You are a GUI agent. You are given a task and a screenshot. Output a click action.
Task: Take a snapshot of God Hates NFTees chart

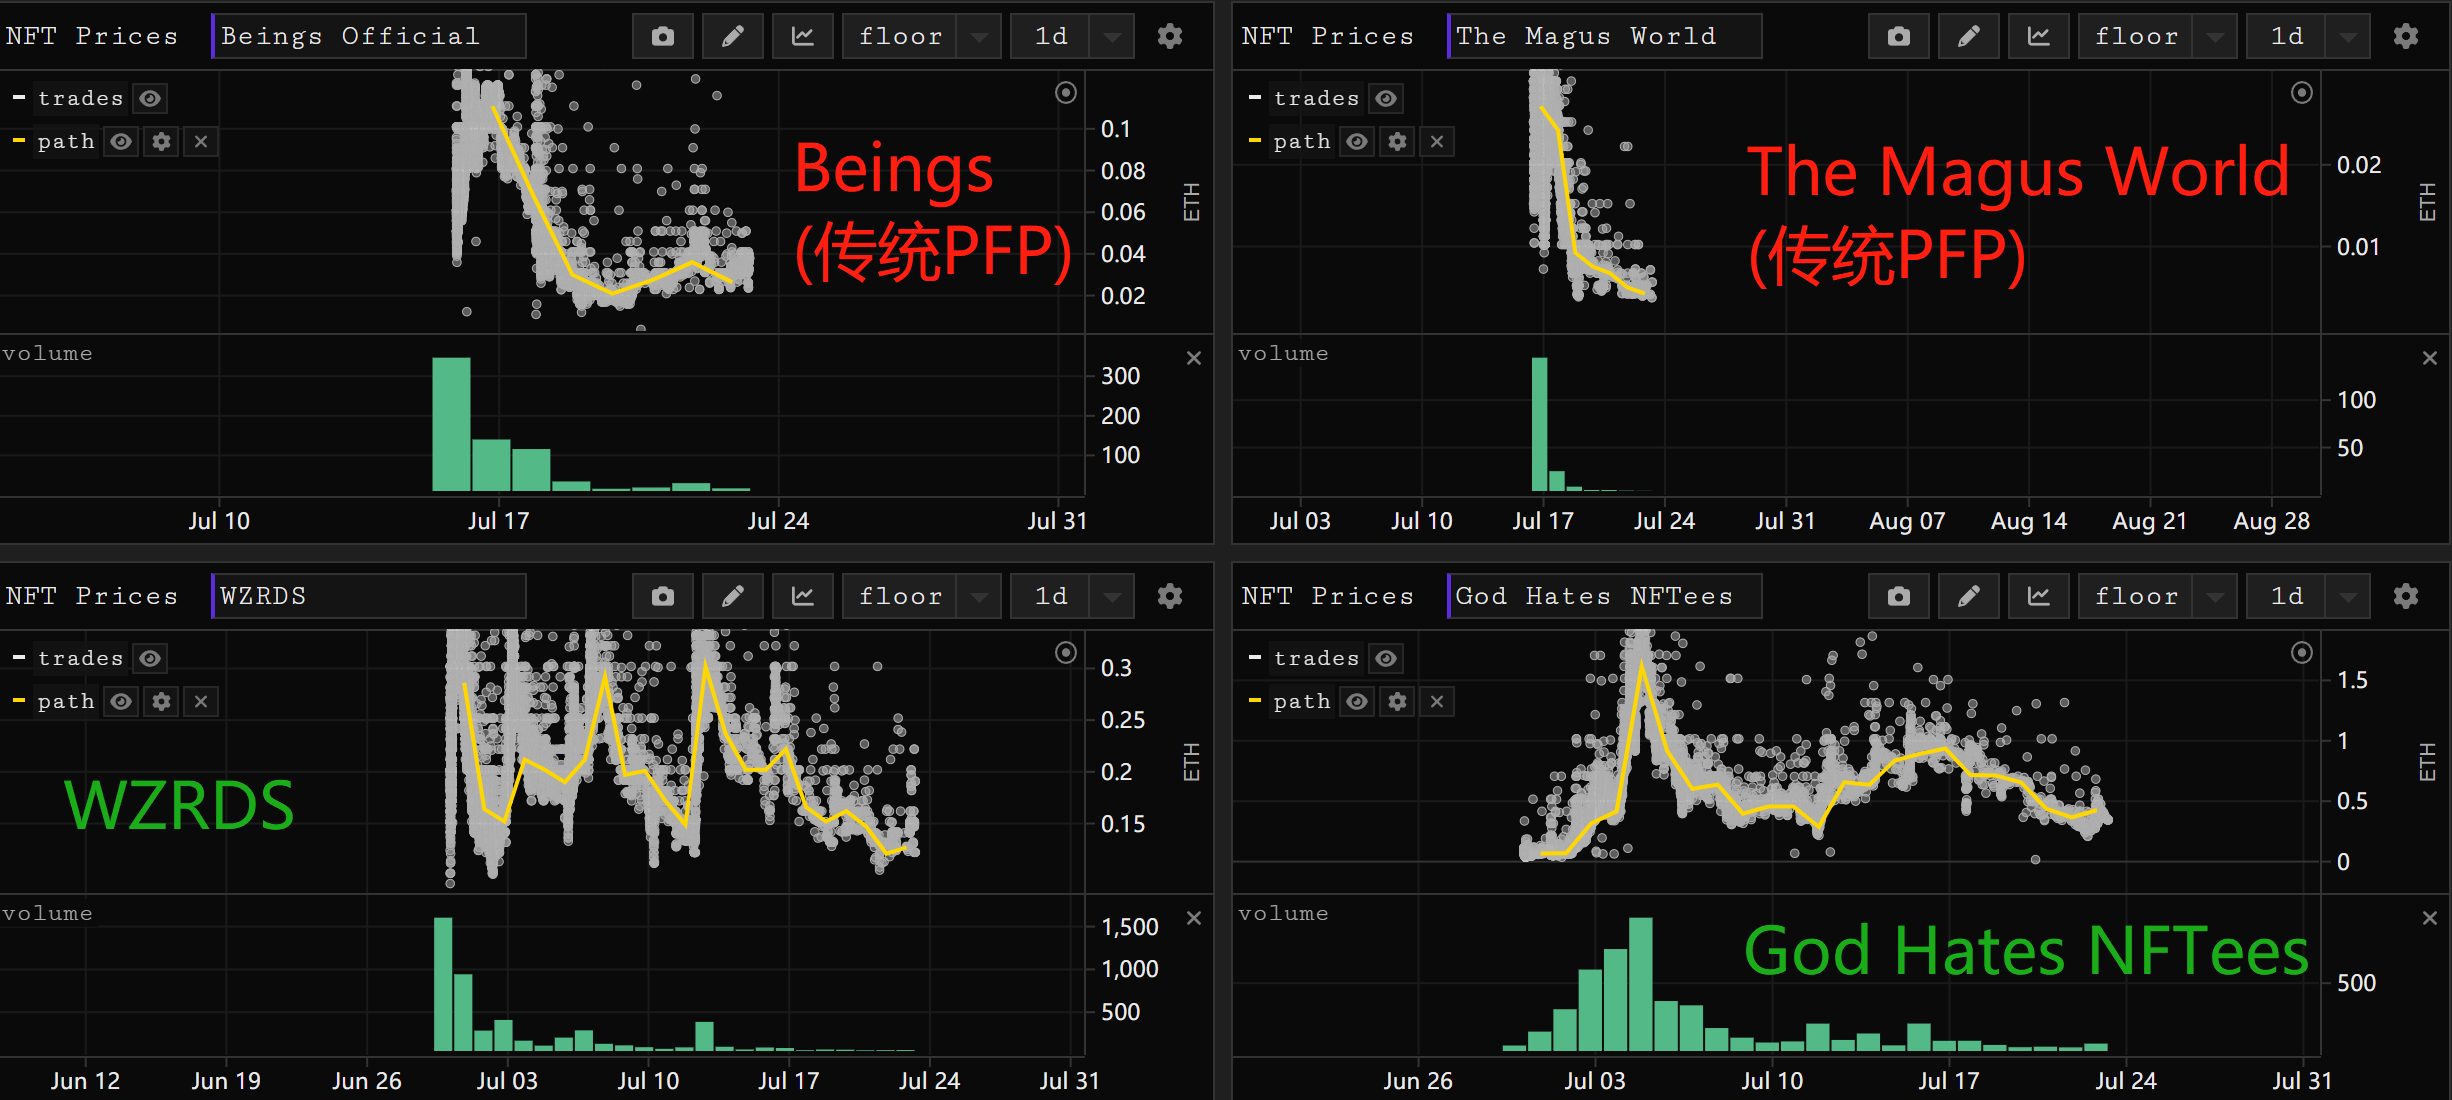(x=1899, y=597)
